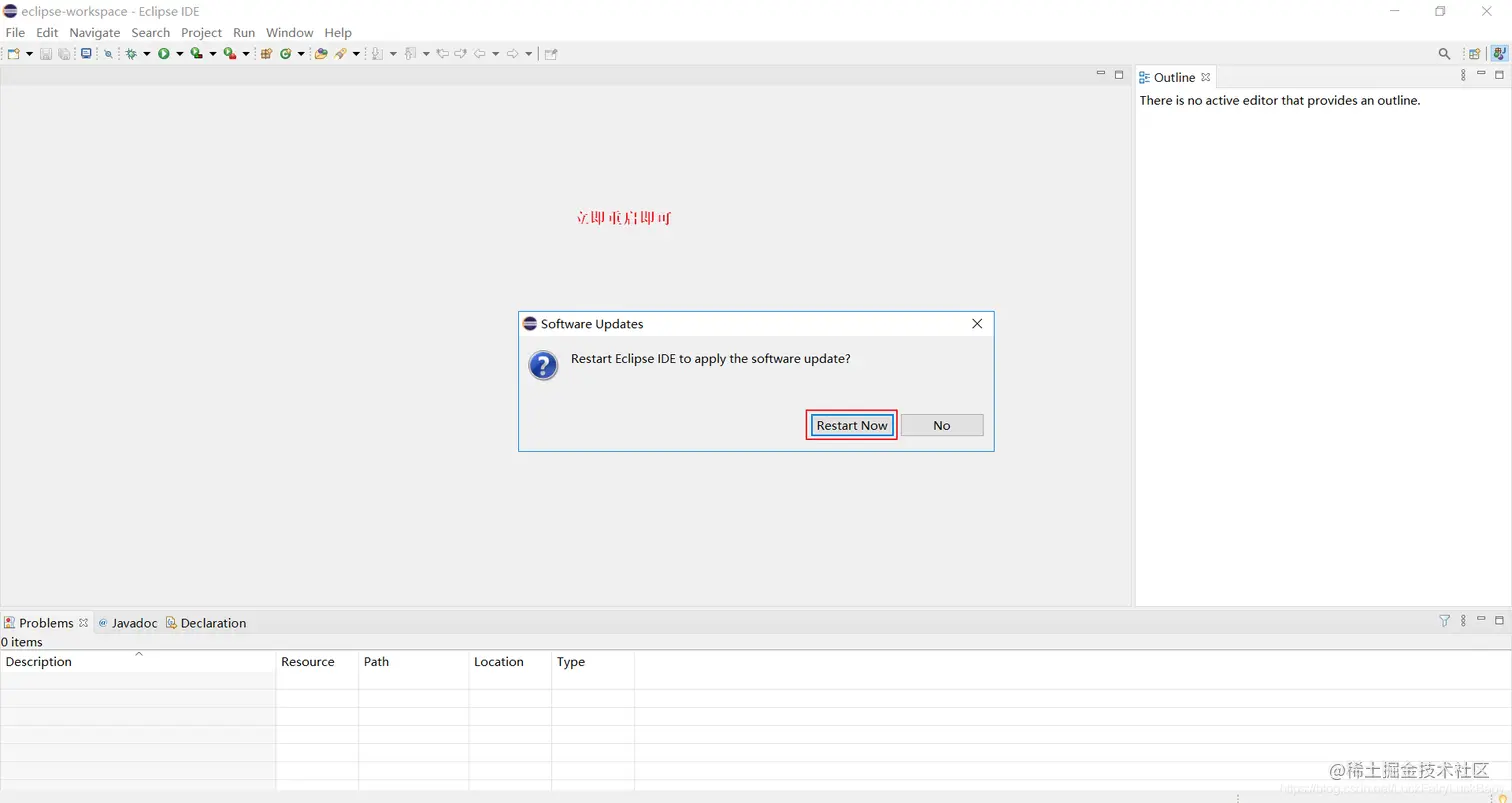The image size is (1512, 803).
Task: Open the File menu
Action: pyautogui.click(x=15, y=32)
